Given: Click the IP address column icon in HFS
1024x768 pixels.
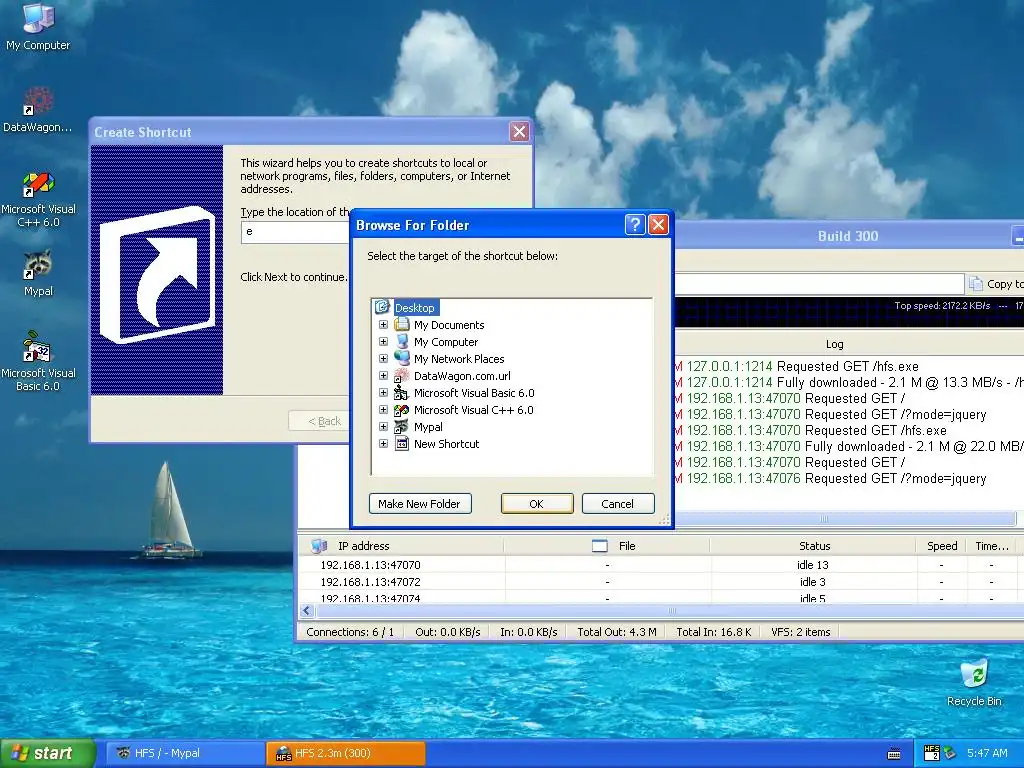Looking at the screenshot, I should click(319, 545).
